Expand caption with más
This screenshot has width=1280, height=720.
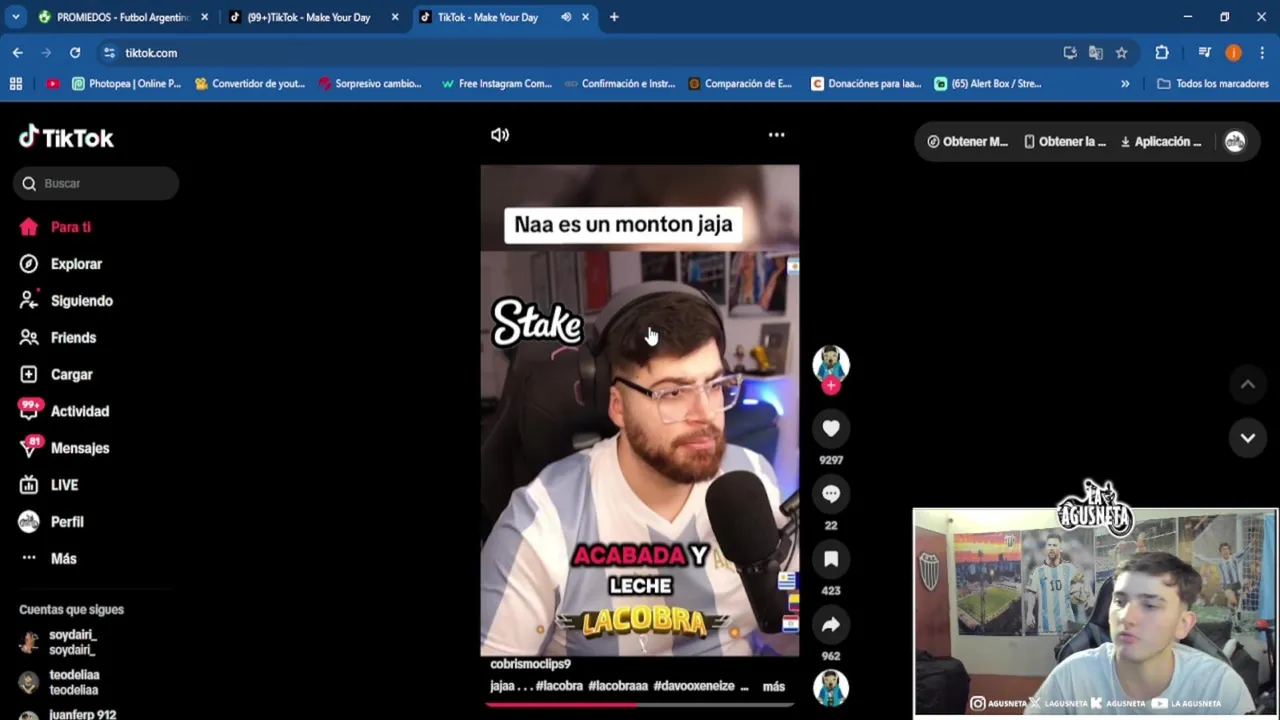[774, 687]
